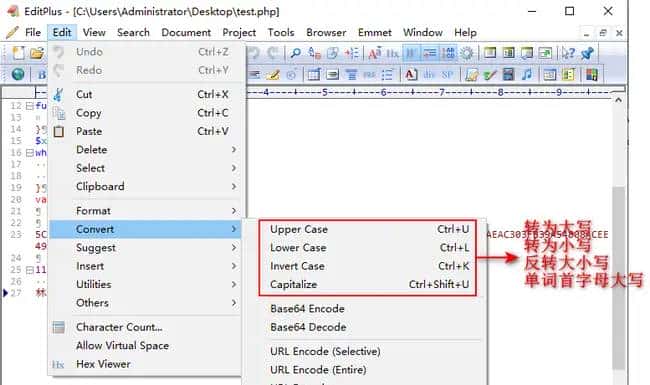
Task: Open the Browser menu
Action: click(x=326, y=32)
